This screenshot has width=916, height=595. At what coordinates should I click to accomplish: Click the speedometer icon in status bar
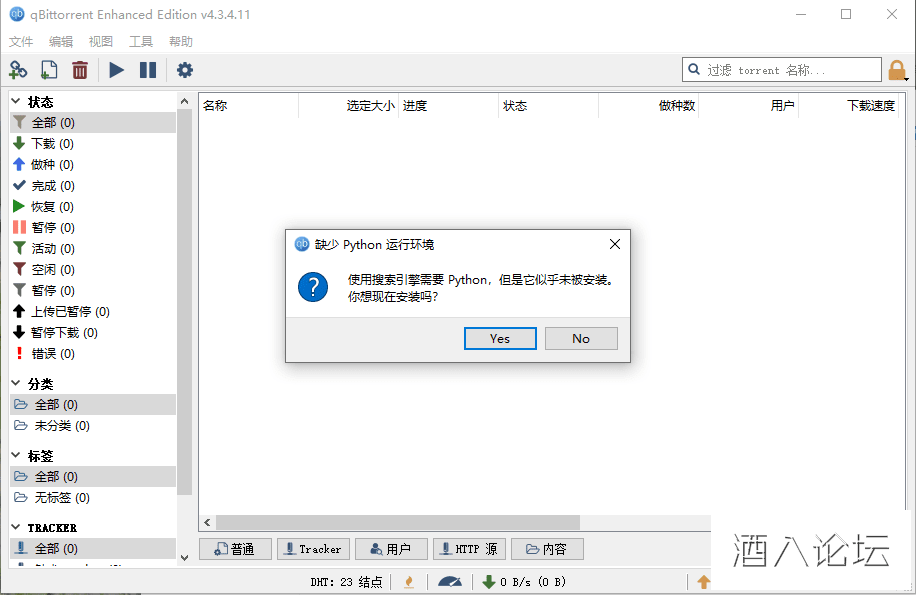tap(450, 582)
